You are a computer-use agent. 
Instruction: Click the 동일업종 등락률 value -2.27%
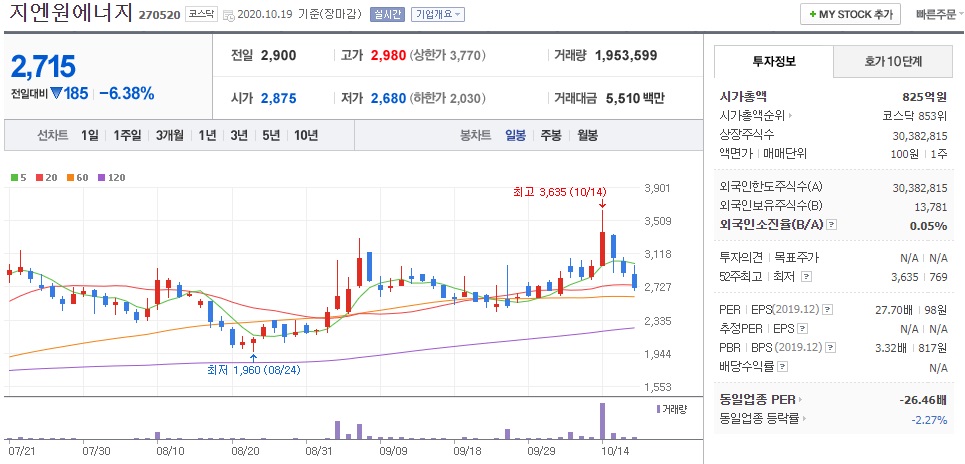point(929,420)
